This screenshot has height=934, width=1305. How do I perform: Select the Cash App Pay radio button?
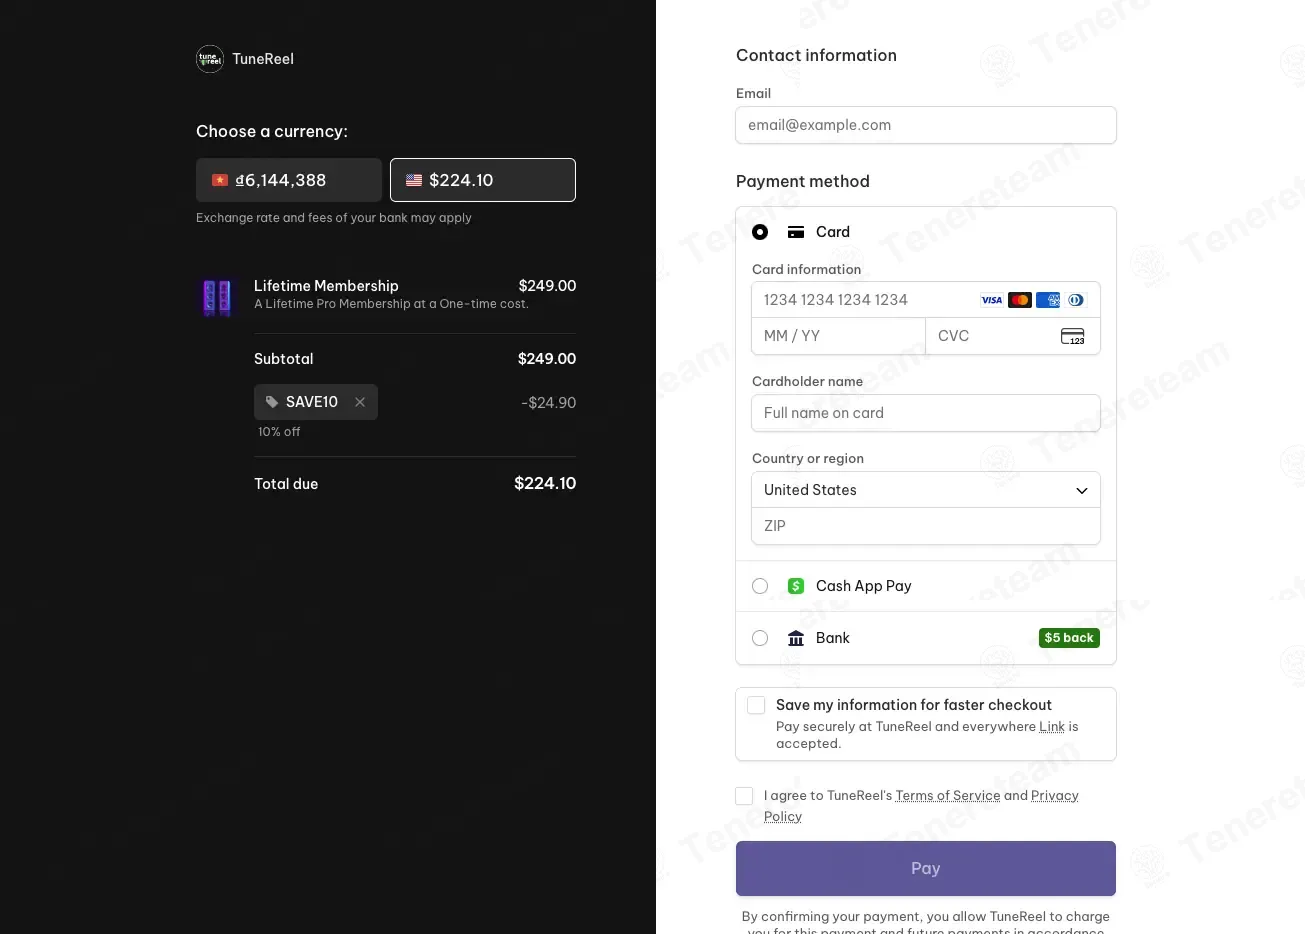click(760, 586)
